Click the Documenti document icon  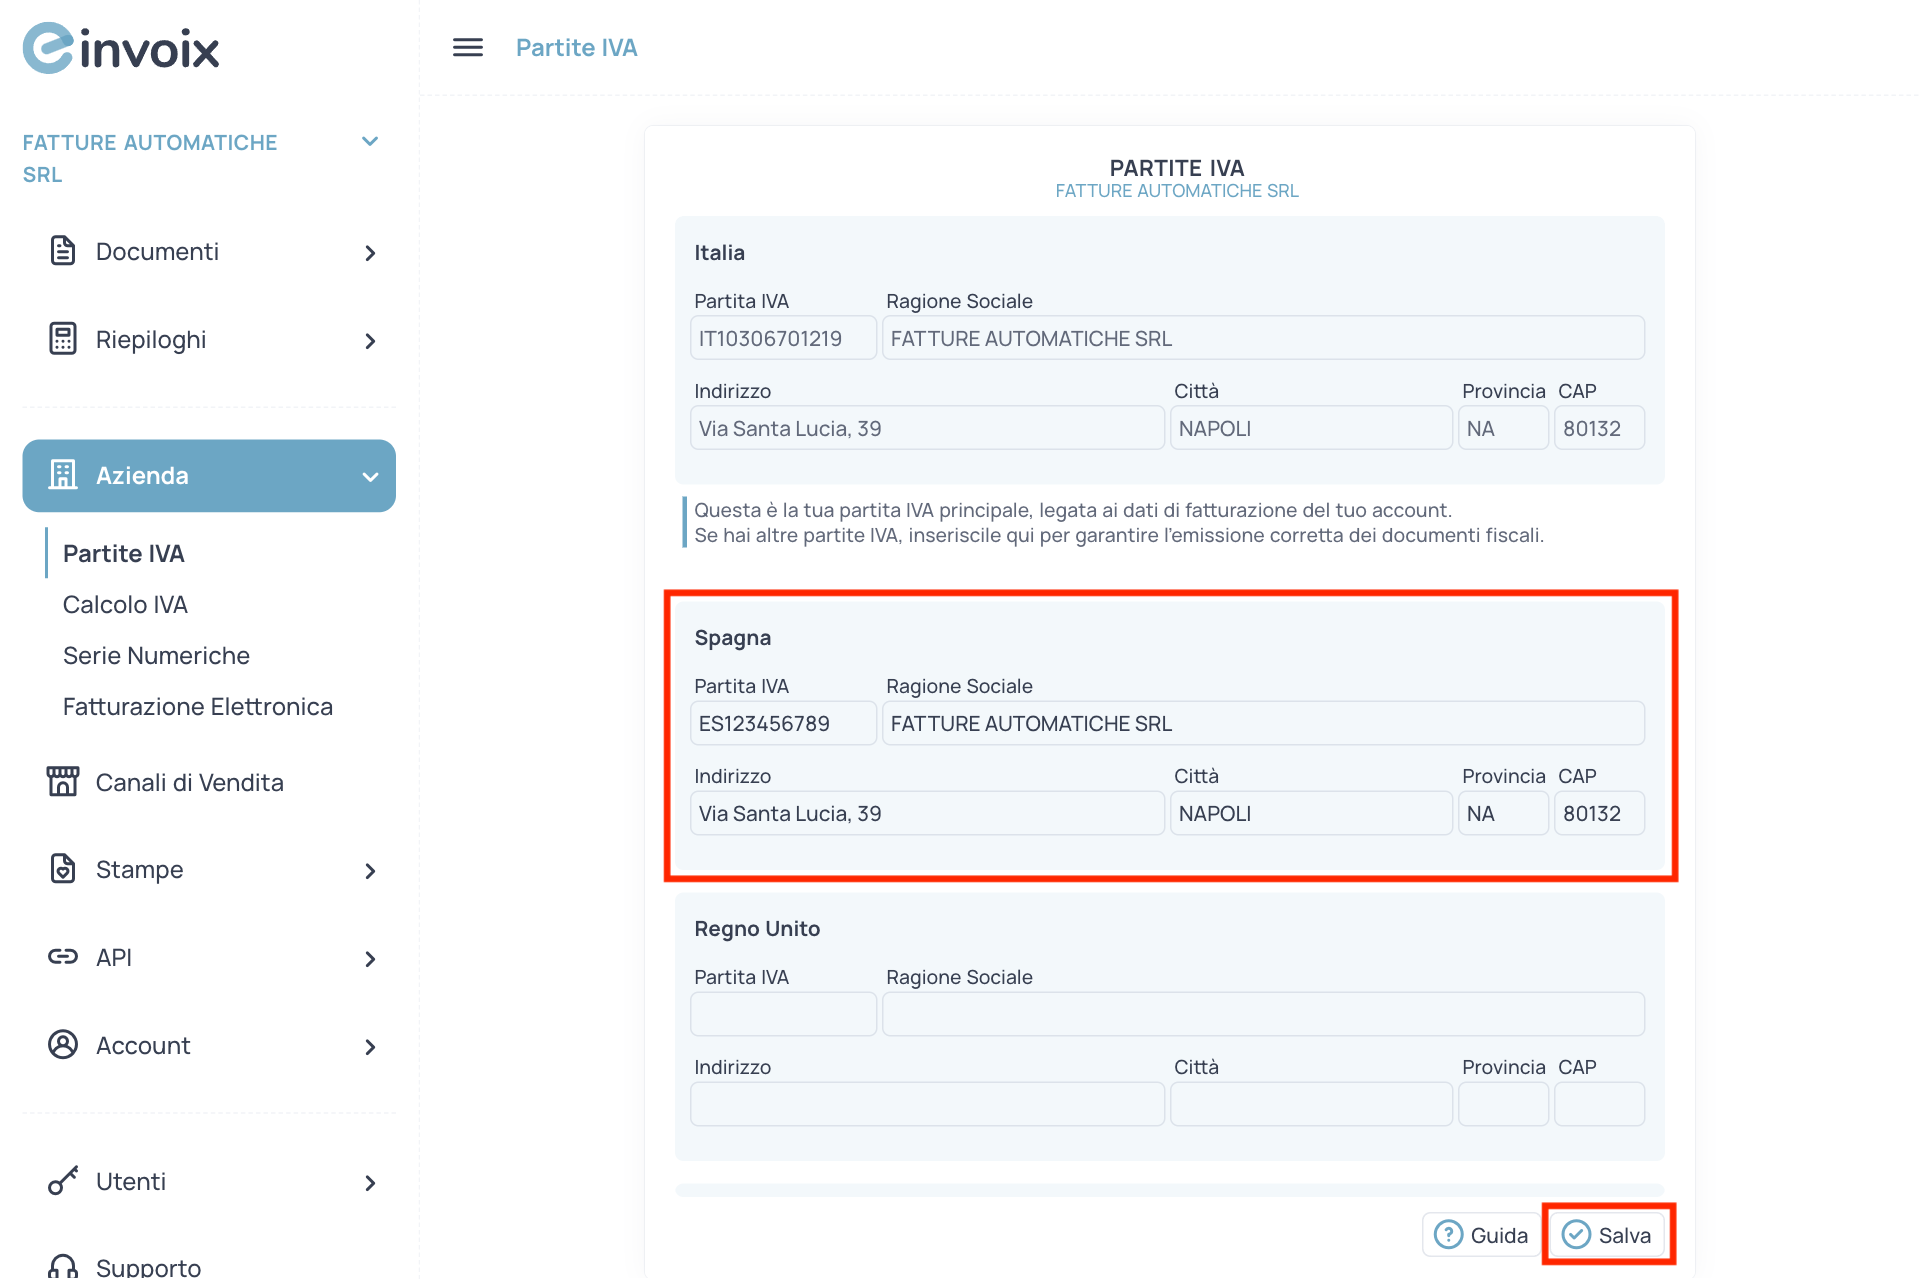point(62,251)
